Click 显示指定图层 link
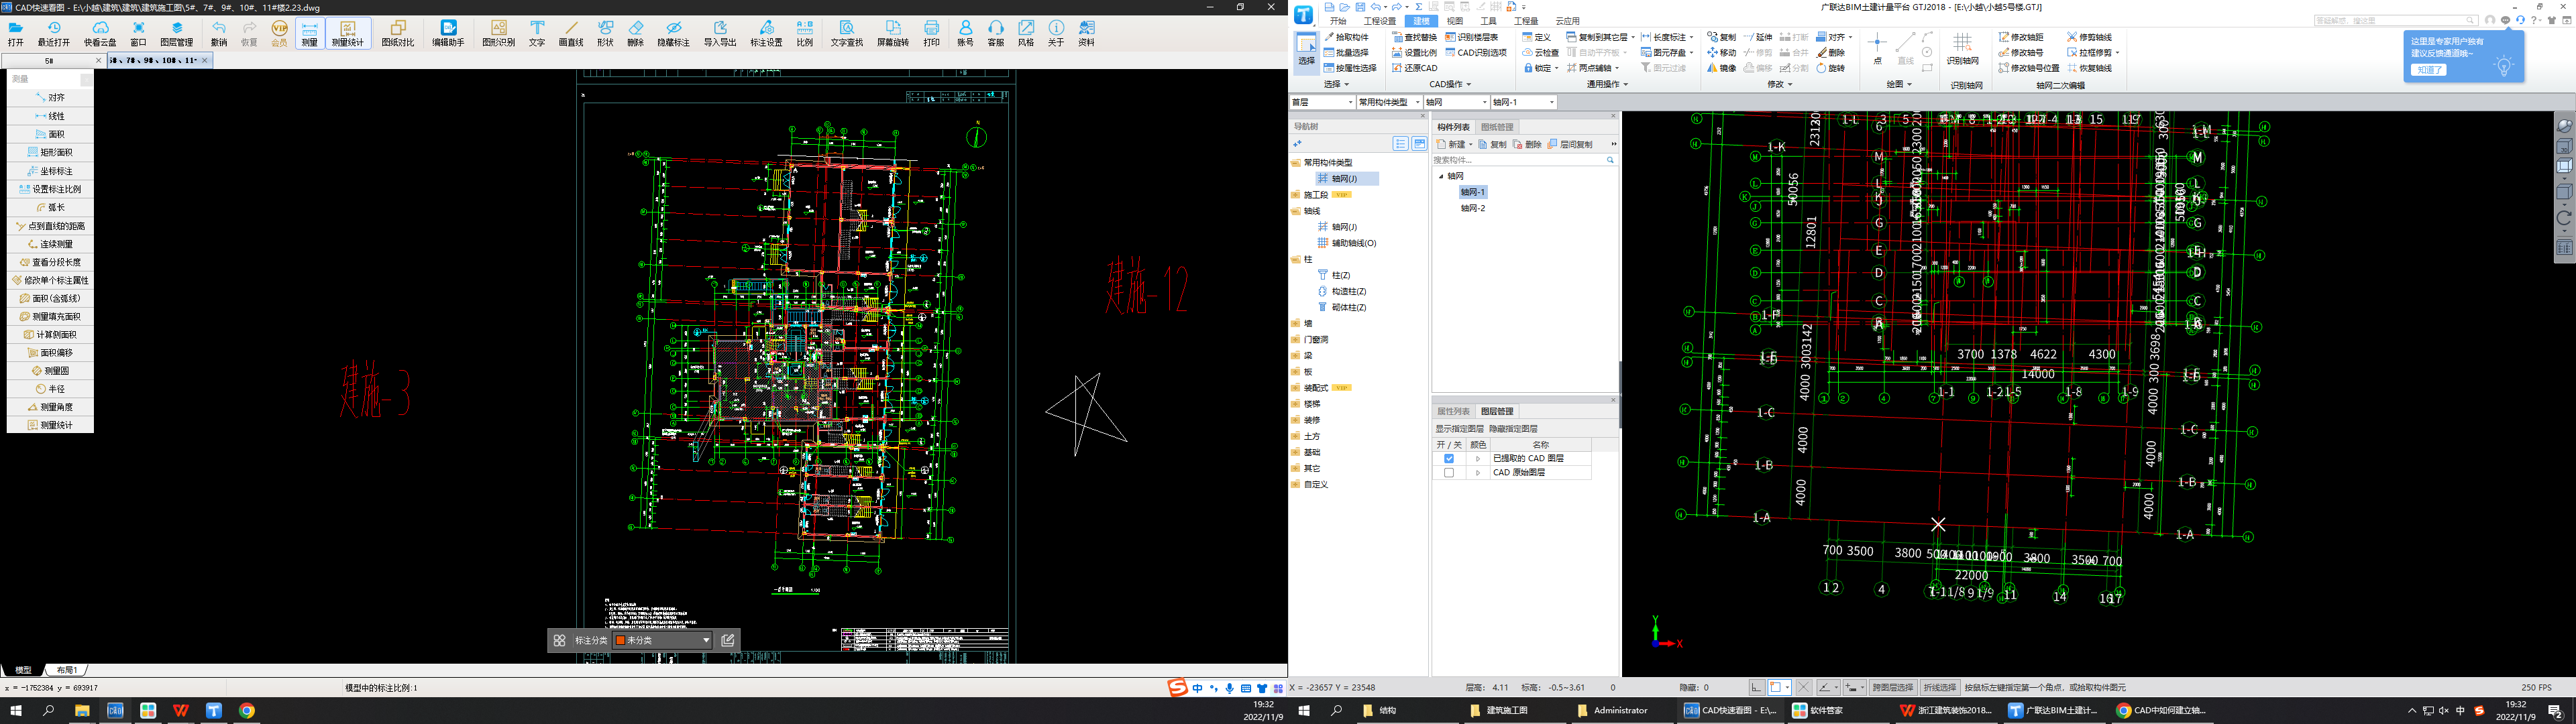2576x724 pixels. click(x=1459, y=428)
